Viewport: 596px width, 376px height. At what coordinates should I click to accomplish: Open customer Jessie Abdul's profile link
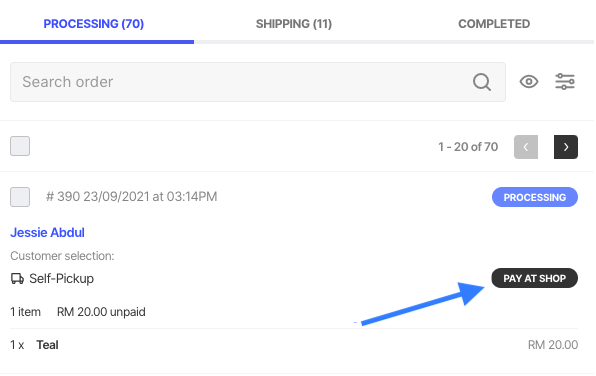48,232
